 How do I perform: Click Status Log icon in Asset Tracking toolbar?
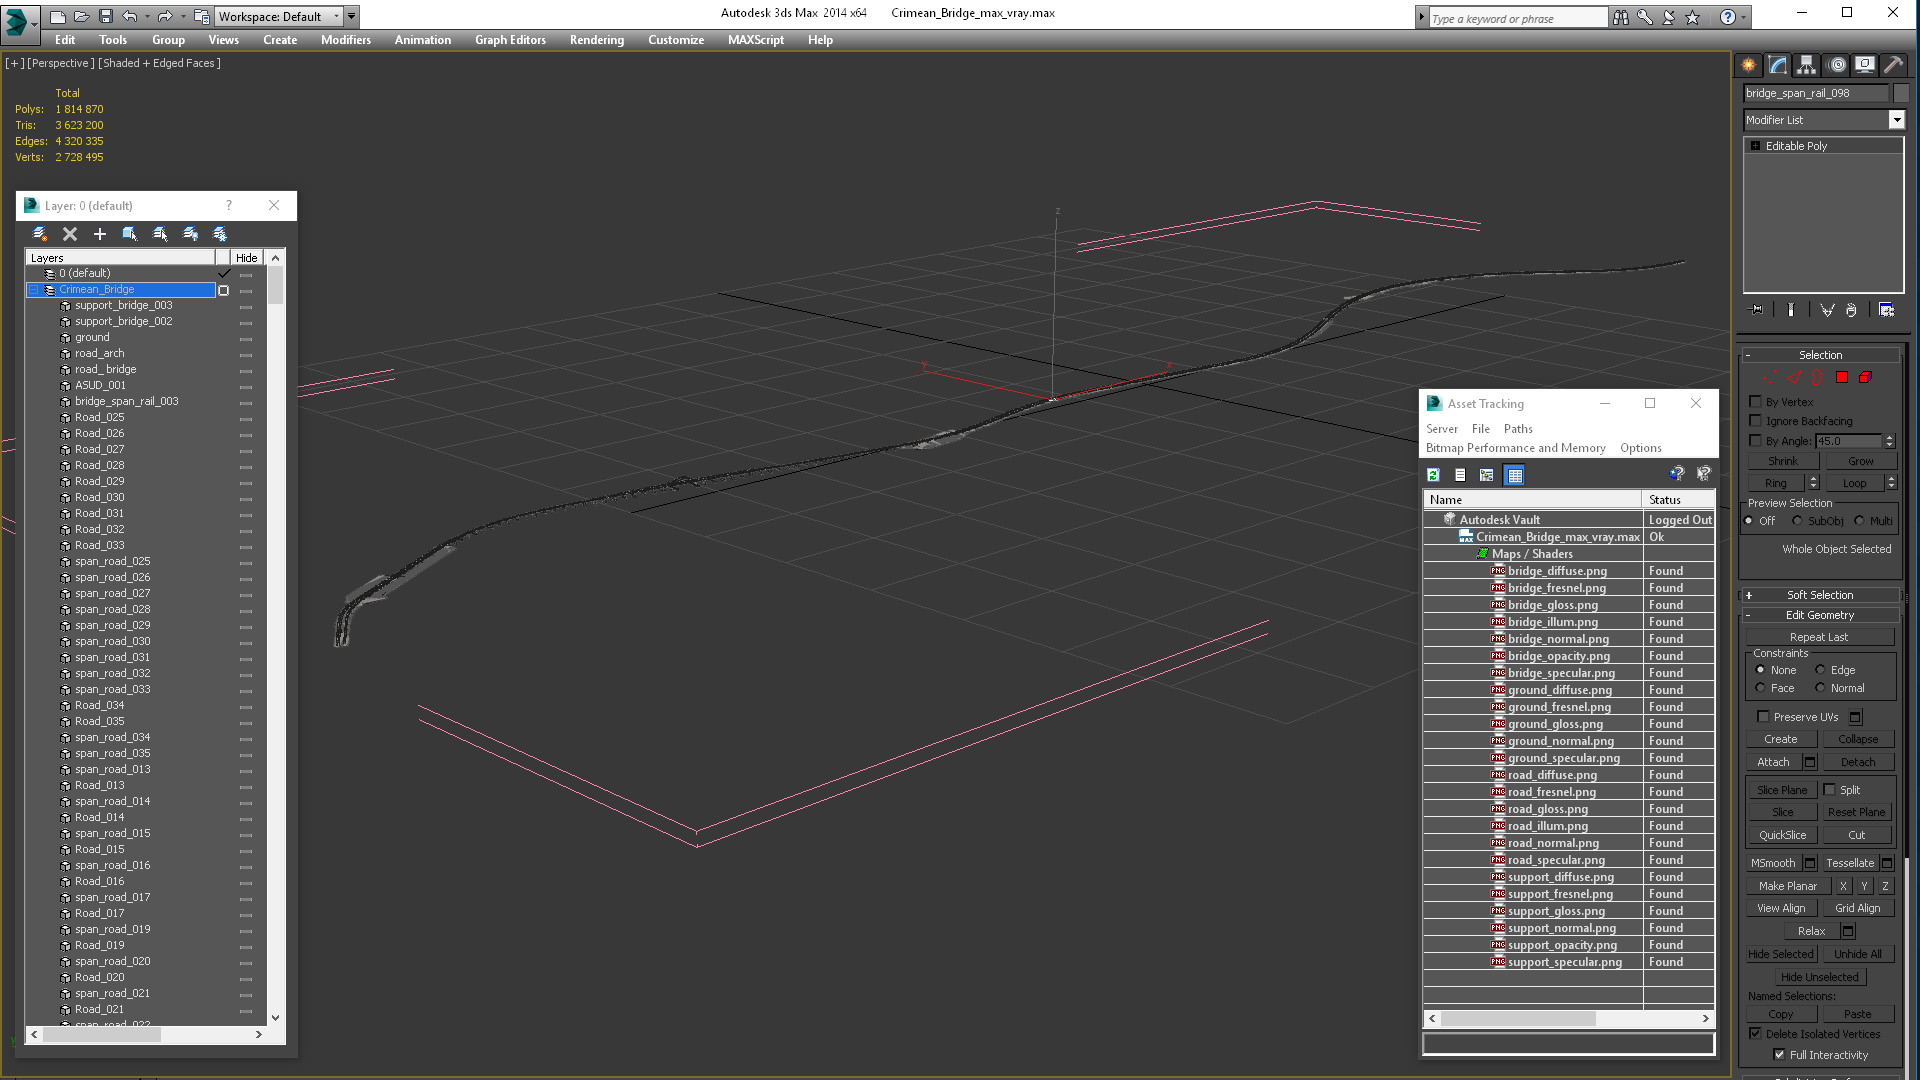point(1460,475)
